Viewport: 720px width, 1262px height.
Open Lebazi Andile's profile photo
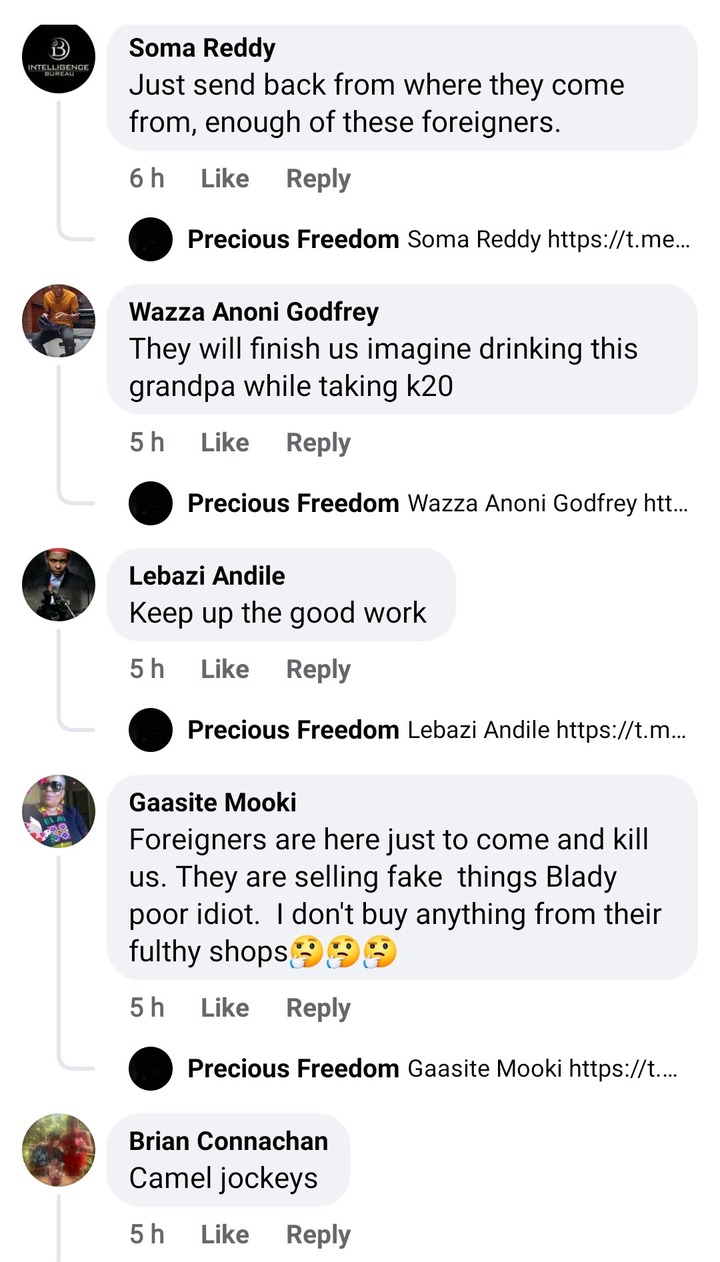[58, 584]
